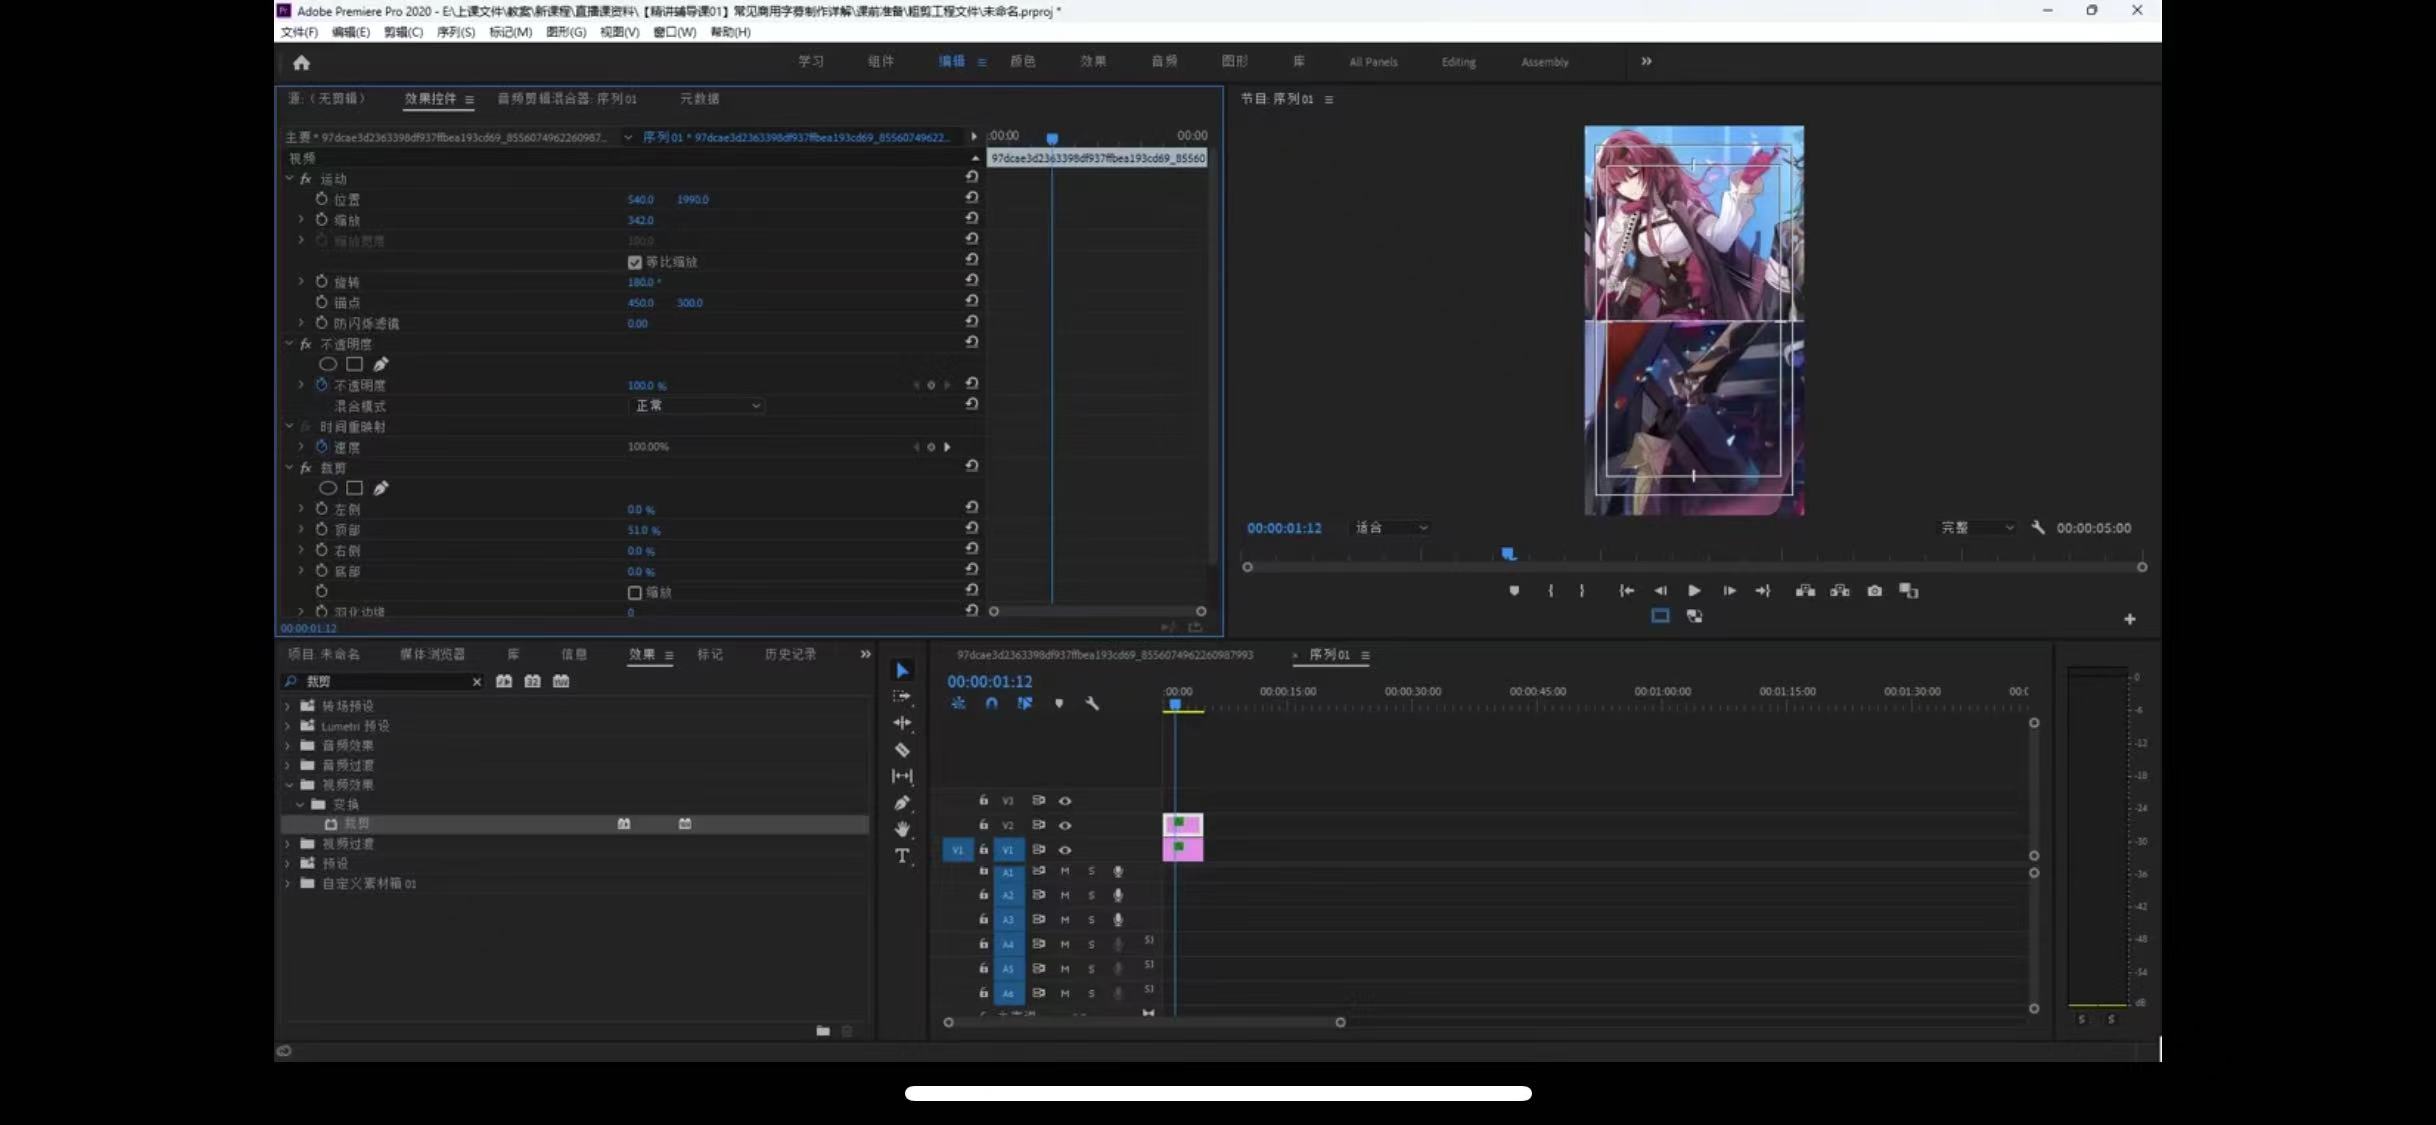Open timeline wrench settings icon

1092,704
